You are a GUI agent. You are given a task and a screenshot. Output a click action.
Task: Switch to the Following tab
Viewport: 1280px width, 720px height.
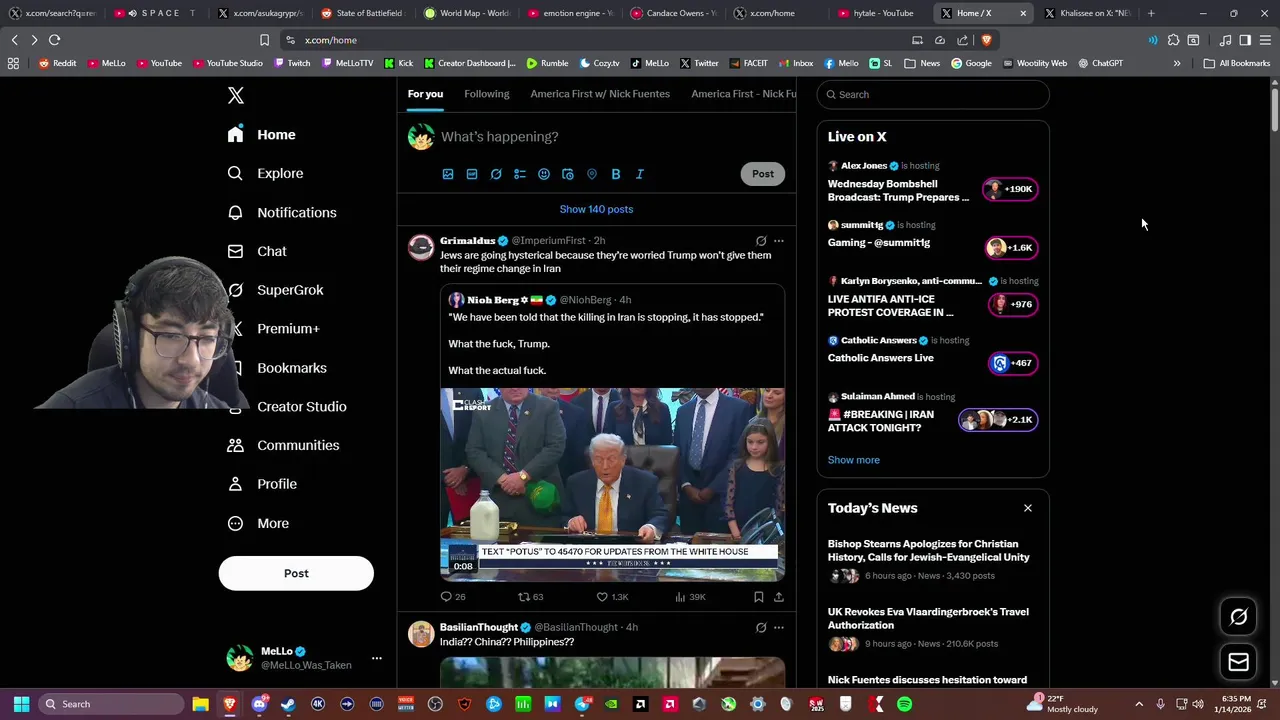[487, 94]
